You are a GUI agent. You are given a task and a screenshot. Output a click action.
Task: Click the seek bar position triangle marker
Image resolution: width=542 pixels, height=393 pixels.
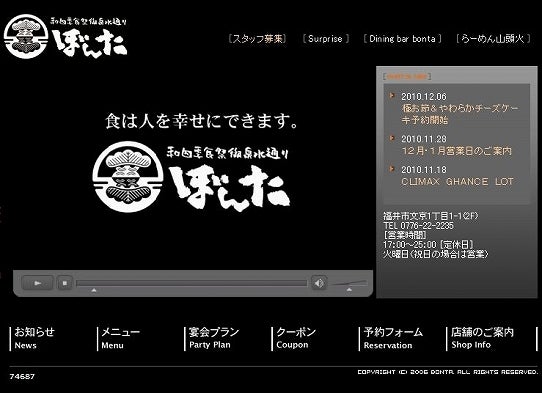[x=94, y=291]
